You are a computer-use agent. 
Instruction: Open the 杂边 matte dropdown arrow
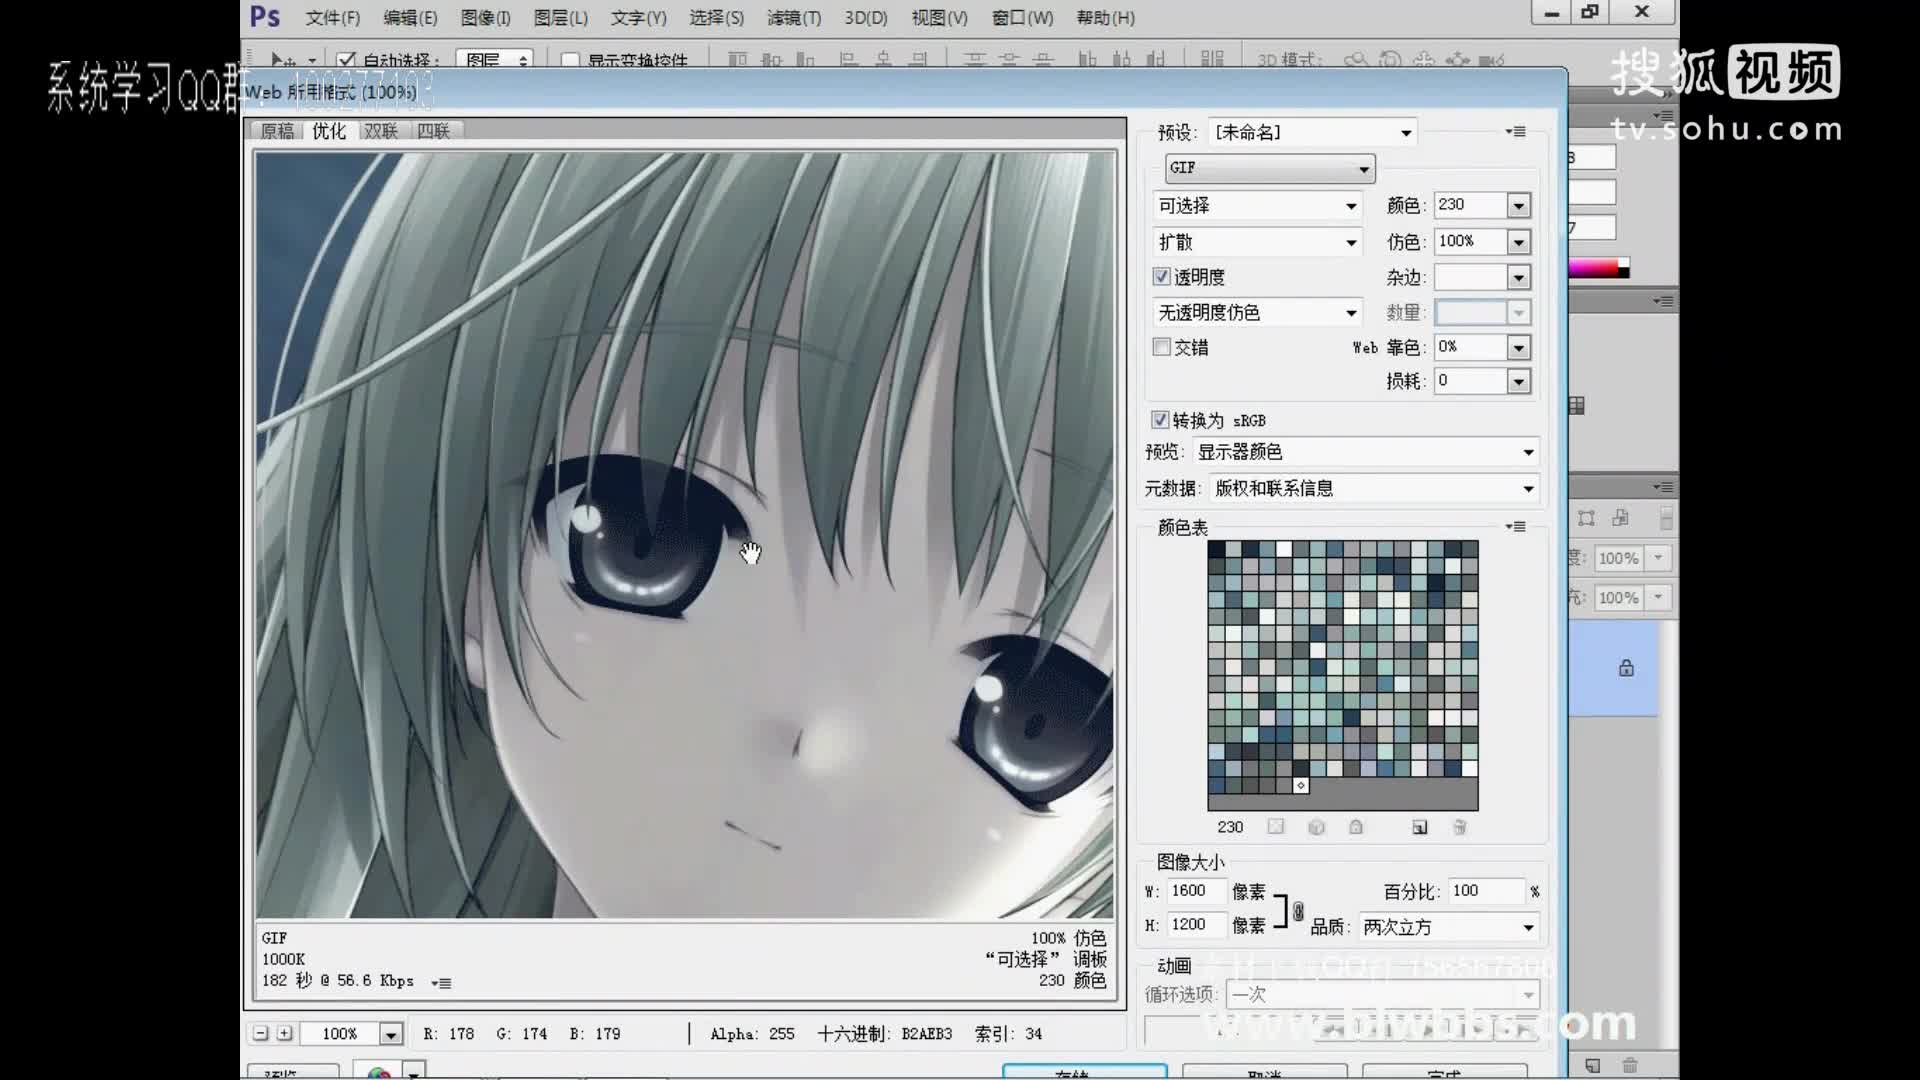click(1519, 278)
